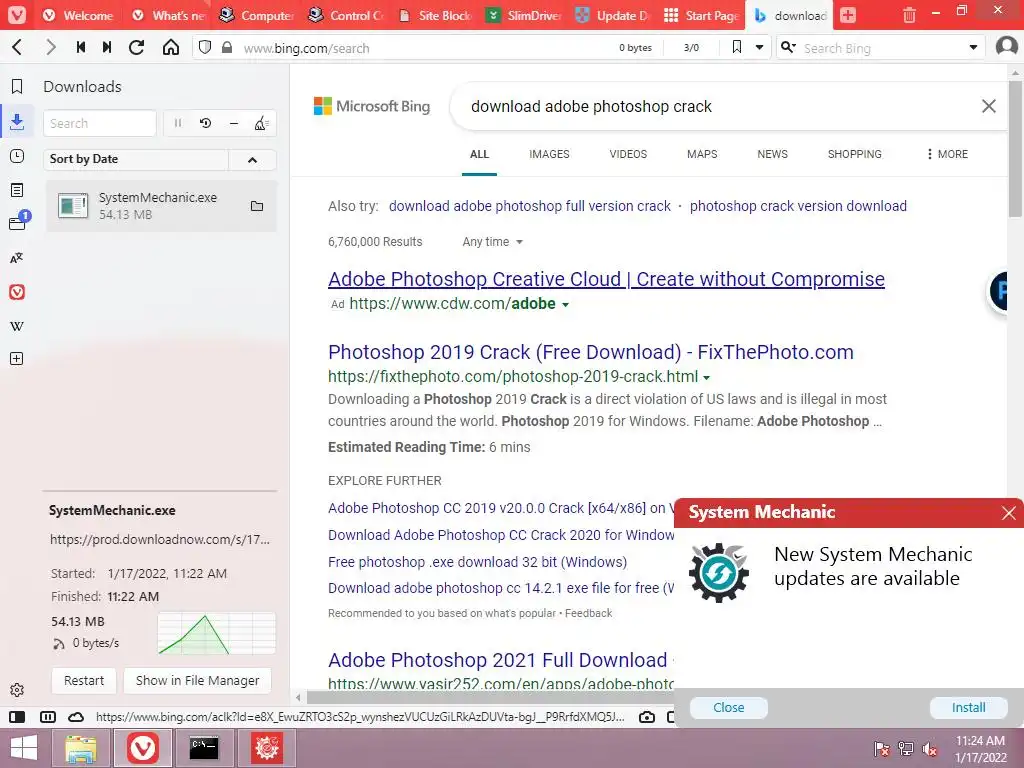Expand the fixthephoto.com URL arrow
Screen dimensions: 1024x768
tap(707, 378)
